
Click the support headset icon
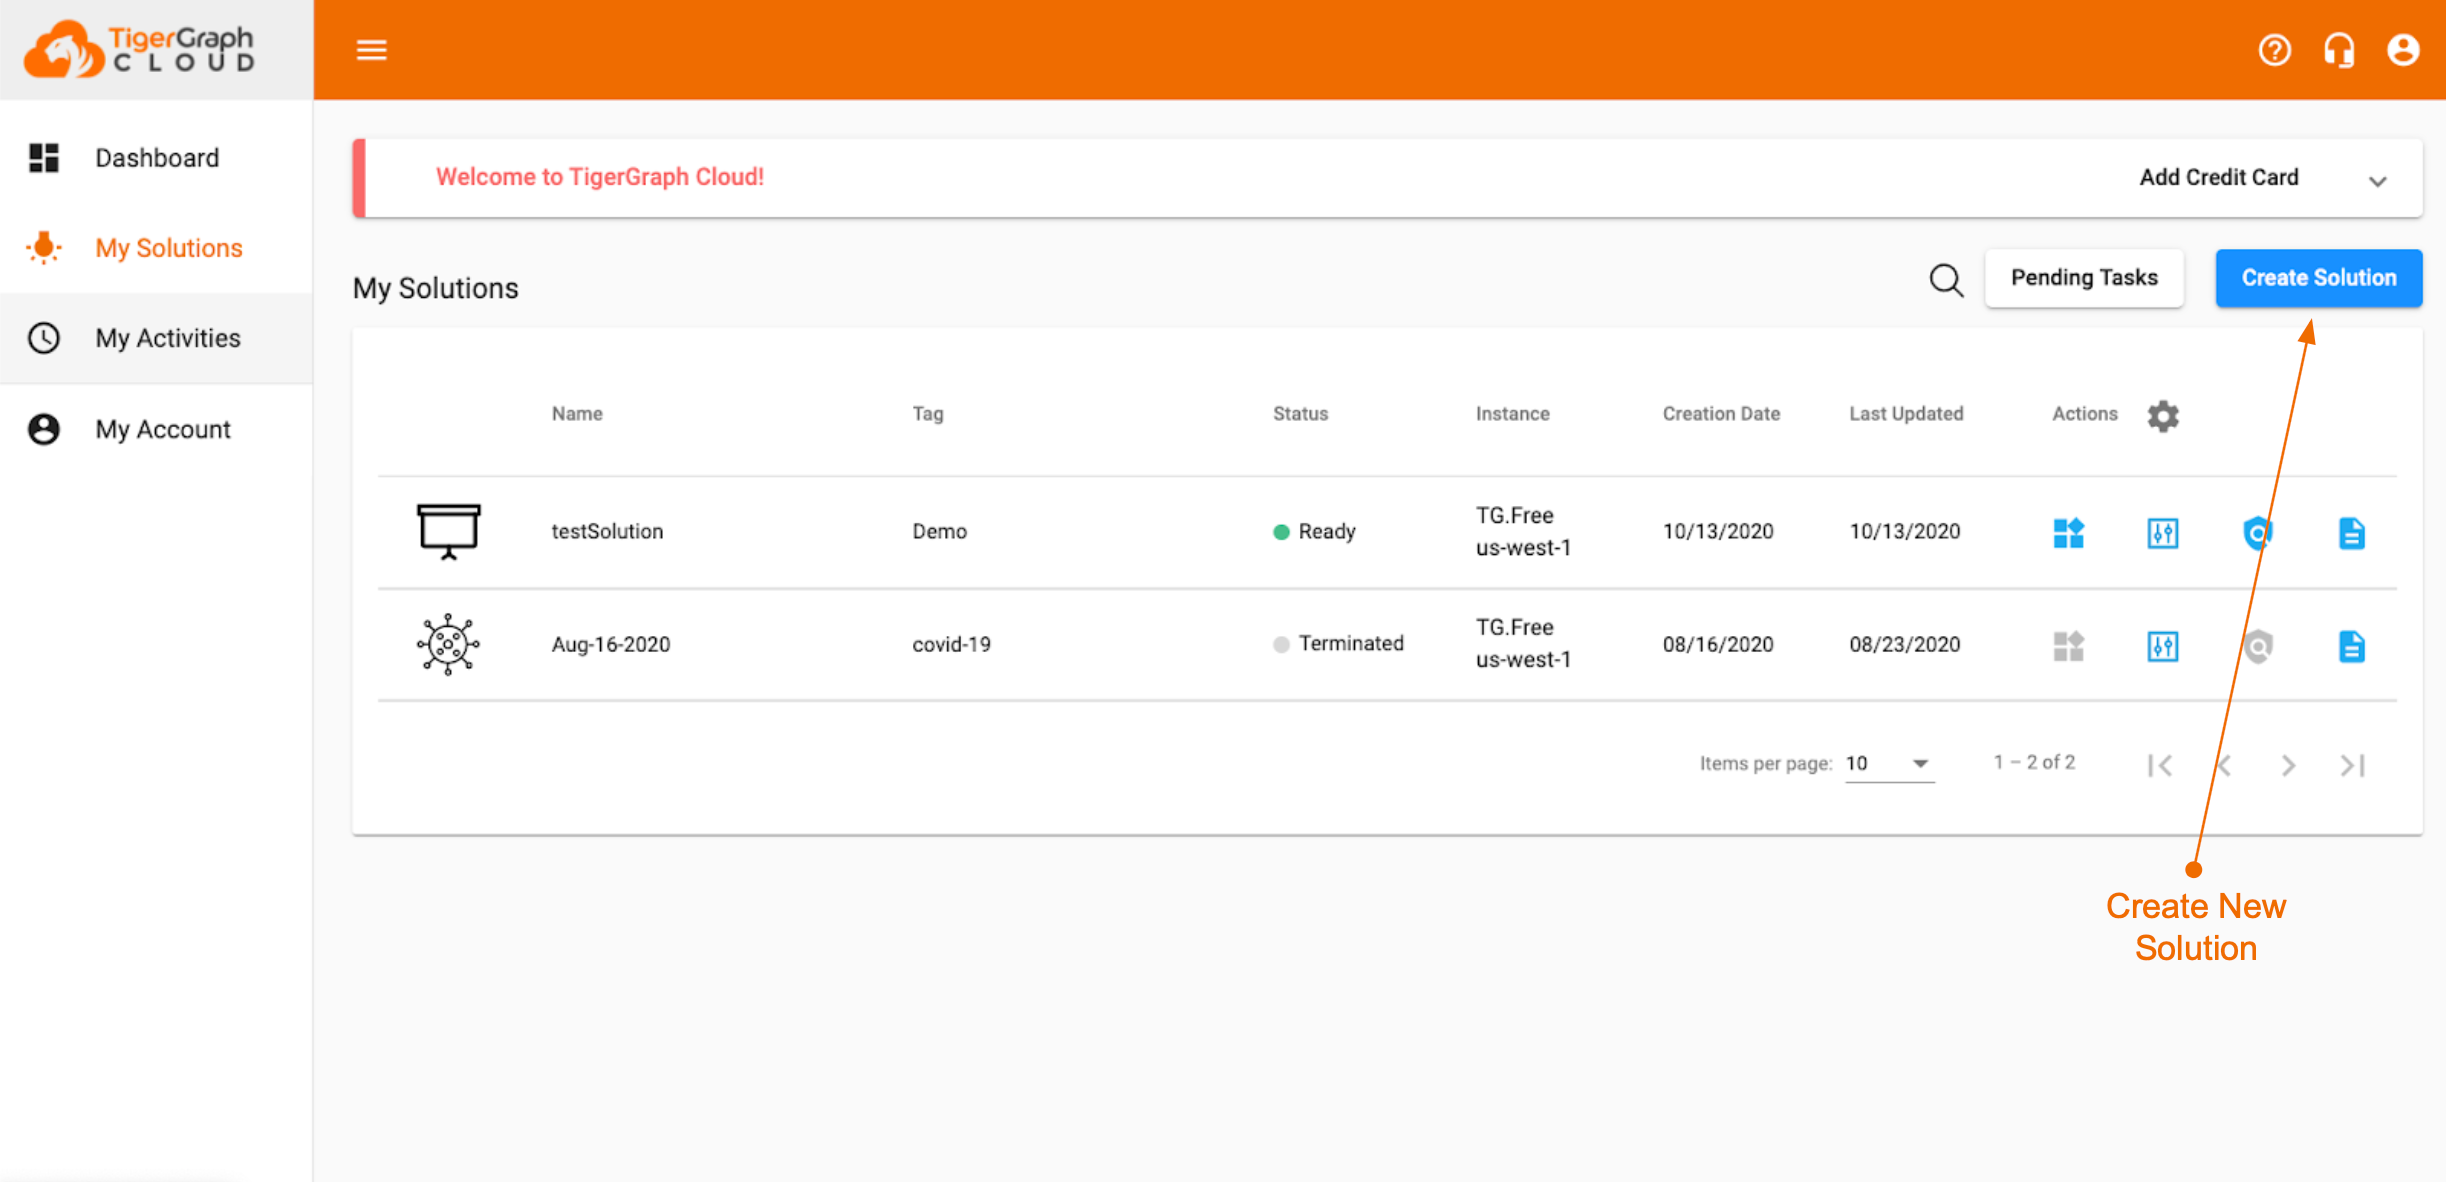[2338, 50]
